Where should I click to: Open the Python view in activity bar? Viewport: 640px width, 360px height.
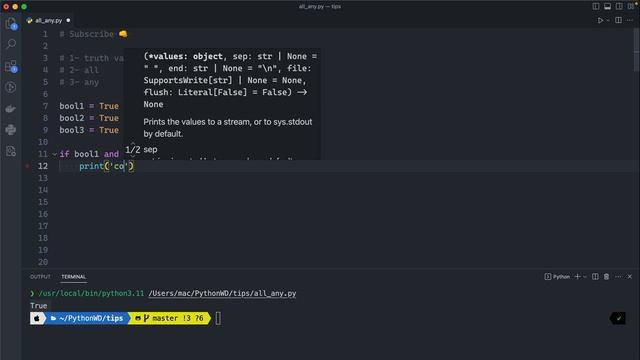11,130
